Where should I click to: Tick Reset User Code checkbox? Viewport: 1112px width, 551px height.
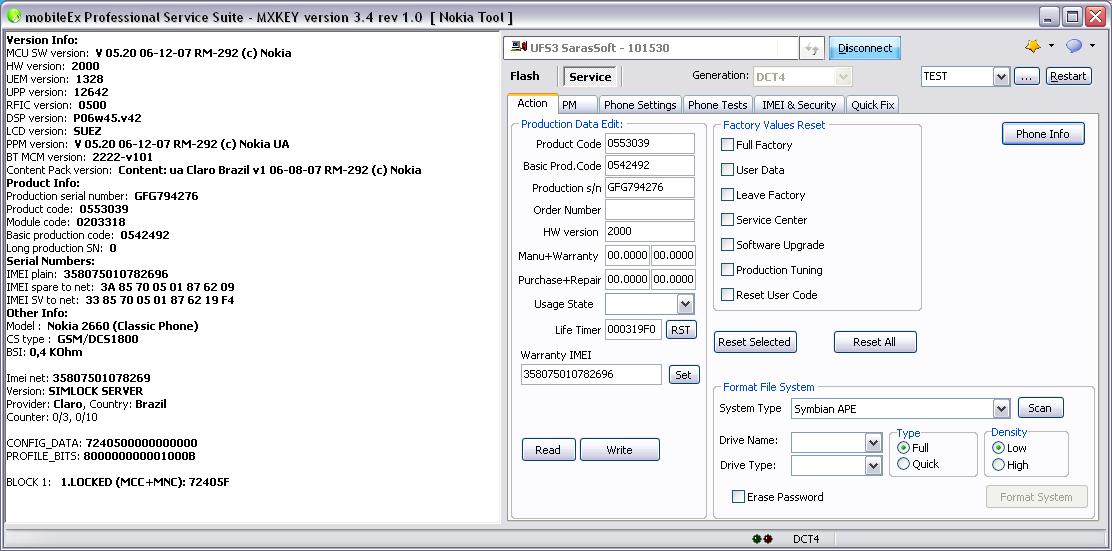tap(727, 294)
